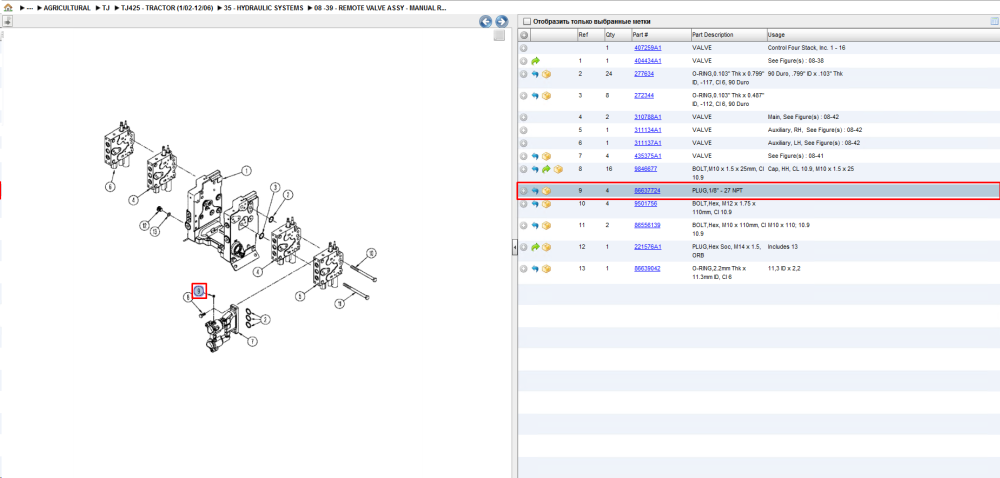The image size is (1000, 478).
Task: Select callout 5 in the diagram
Action: pyautogui.click(x=302, y=296)
